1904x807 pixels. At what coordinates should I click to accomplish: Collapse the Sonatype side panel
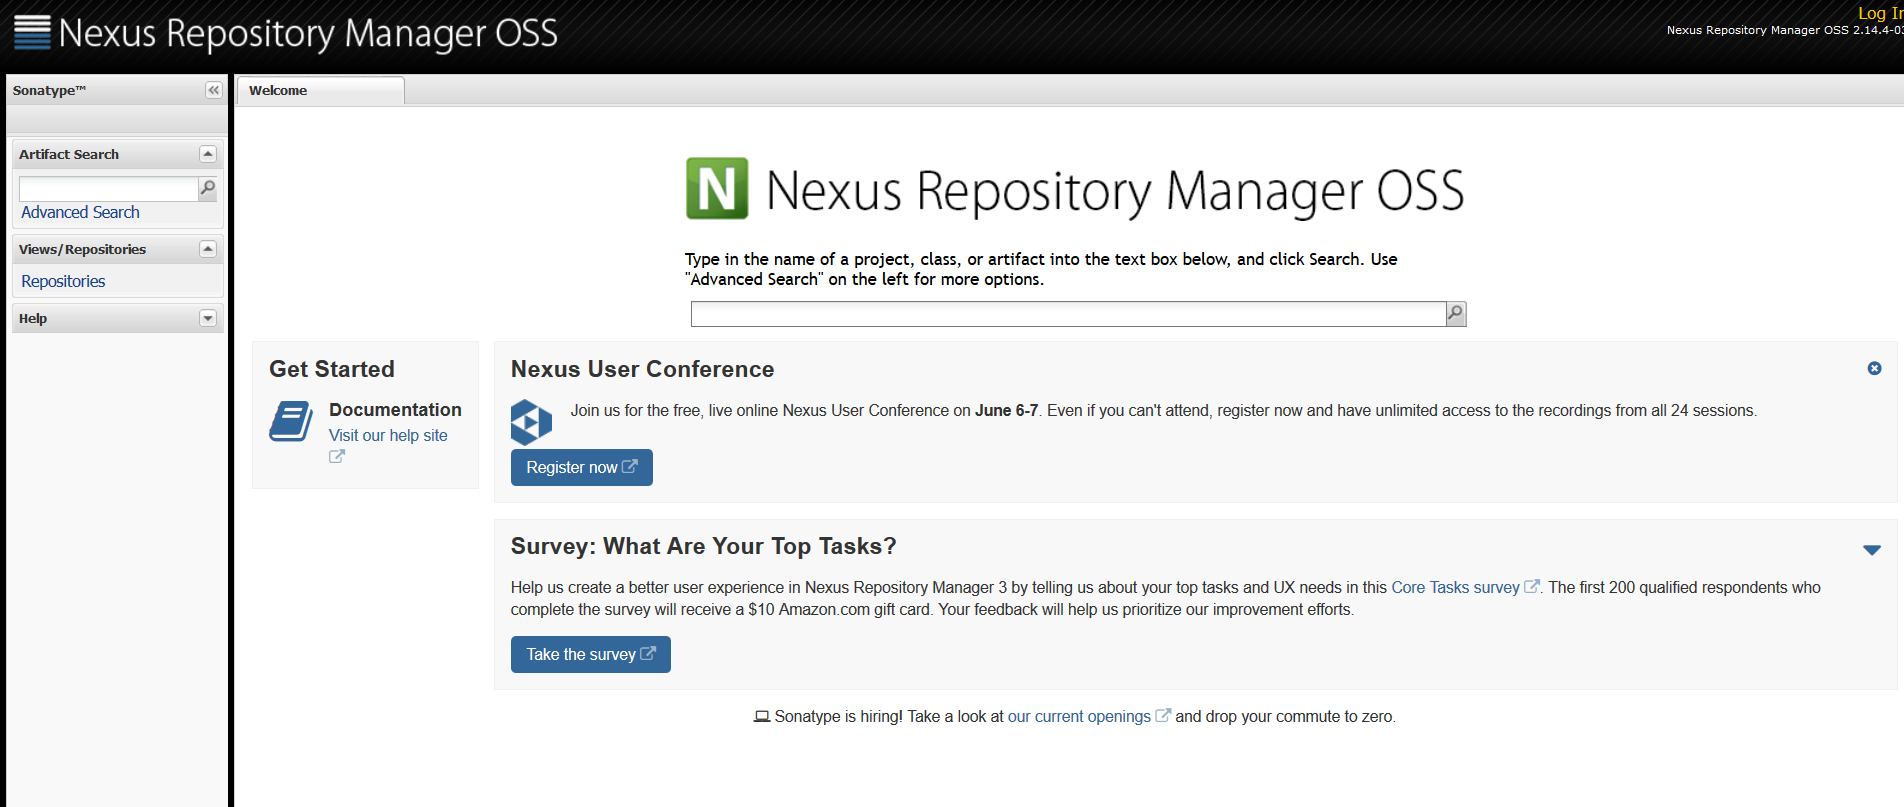[x=213, y=90]
